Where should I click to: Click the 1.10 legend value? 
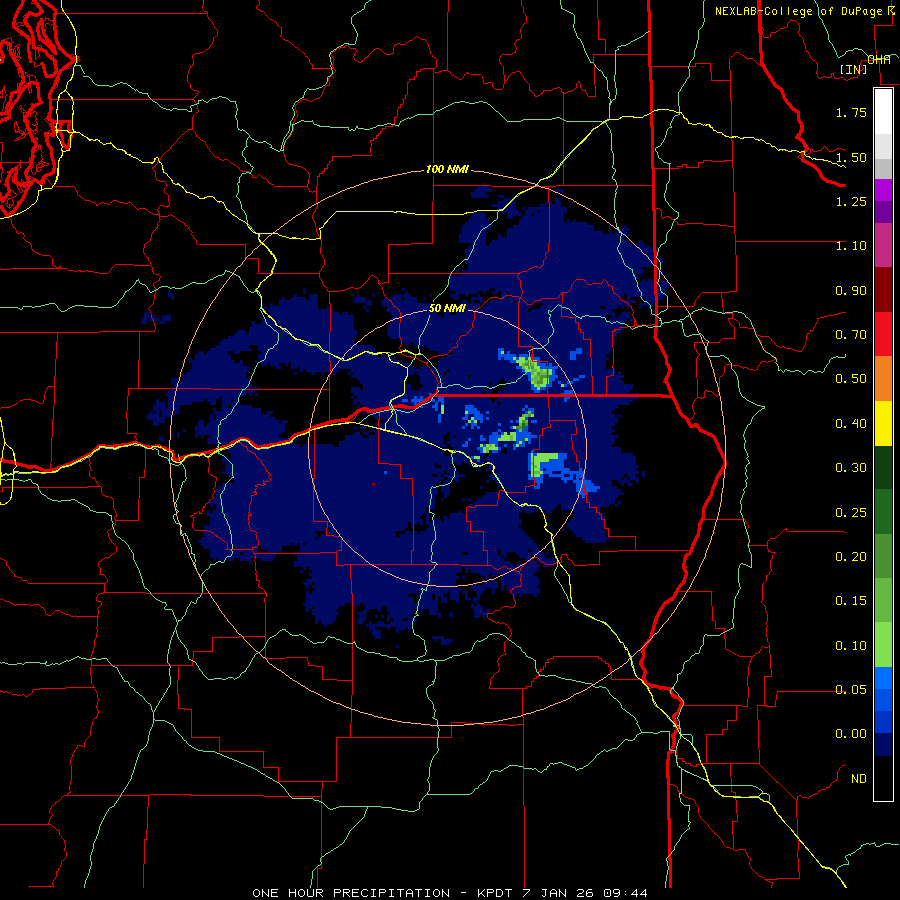pos(851,246)
